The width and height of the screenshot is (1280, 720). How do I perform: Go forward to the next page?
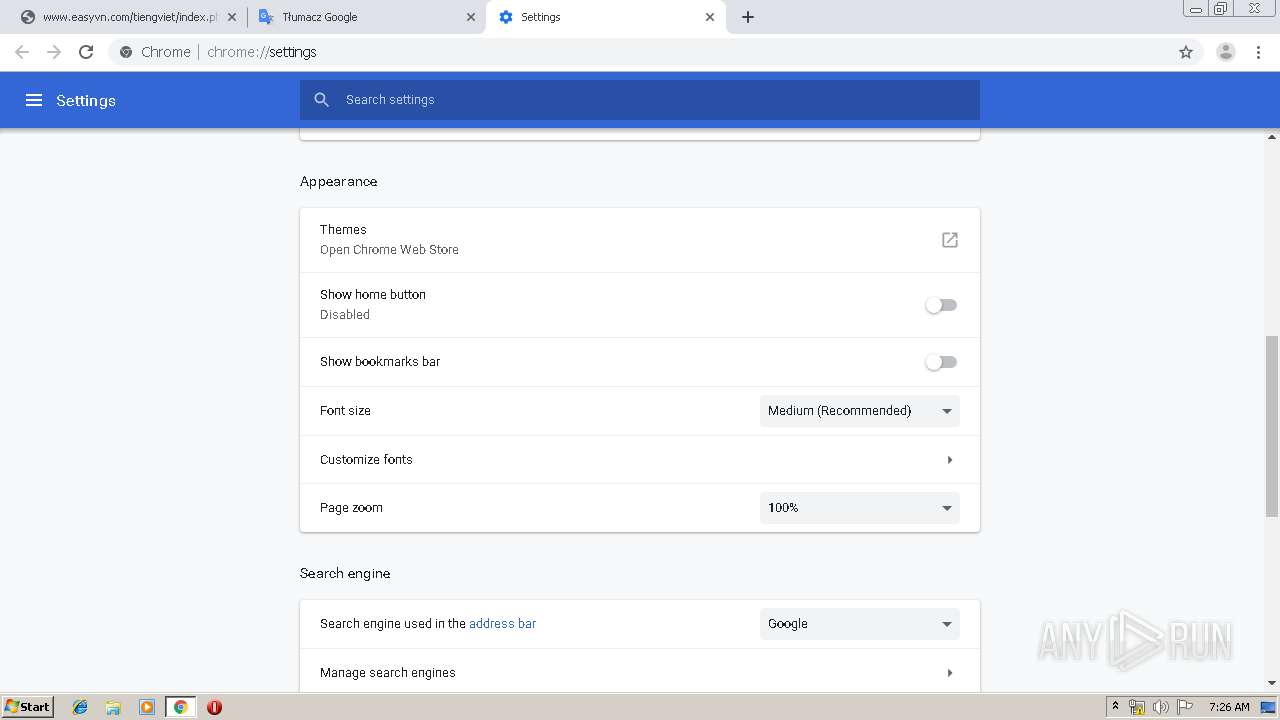[54, 52]
